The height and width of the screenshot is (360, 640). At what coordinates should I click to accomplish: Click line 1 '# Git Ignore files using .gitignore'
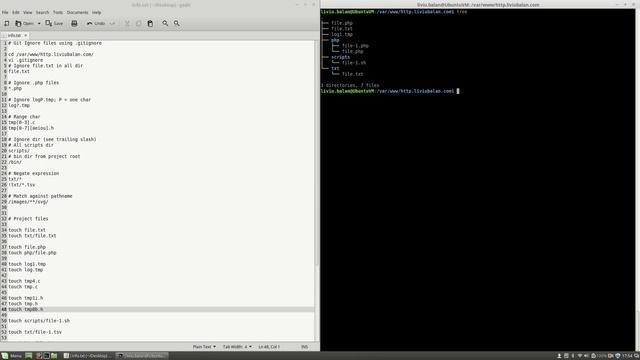point(55,43)
